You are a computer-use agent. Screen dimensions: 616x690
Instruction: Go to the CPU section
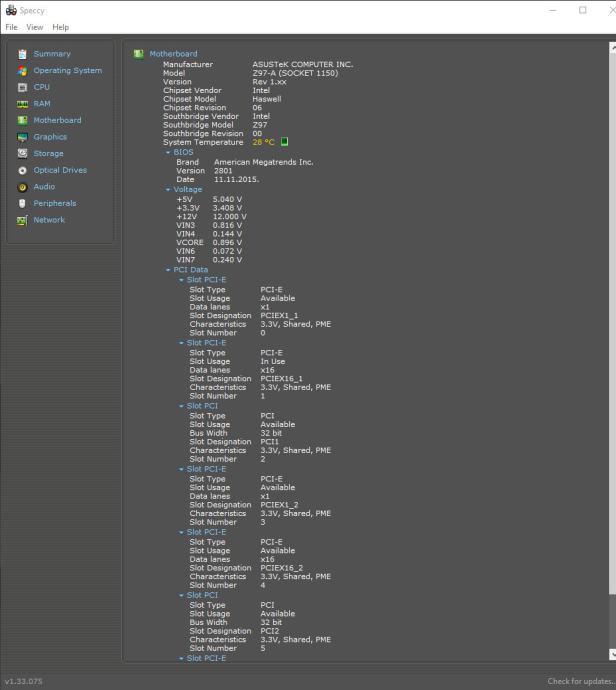pos(41,87)
